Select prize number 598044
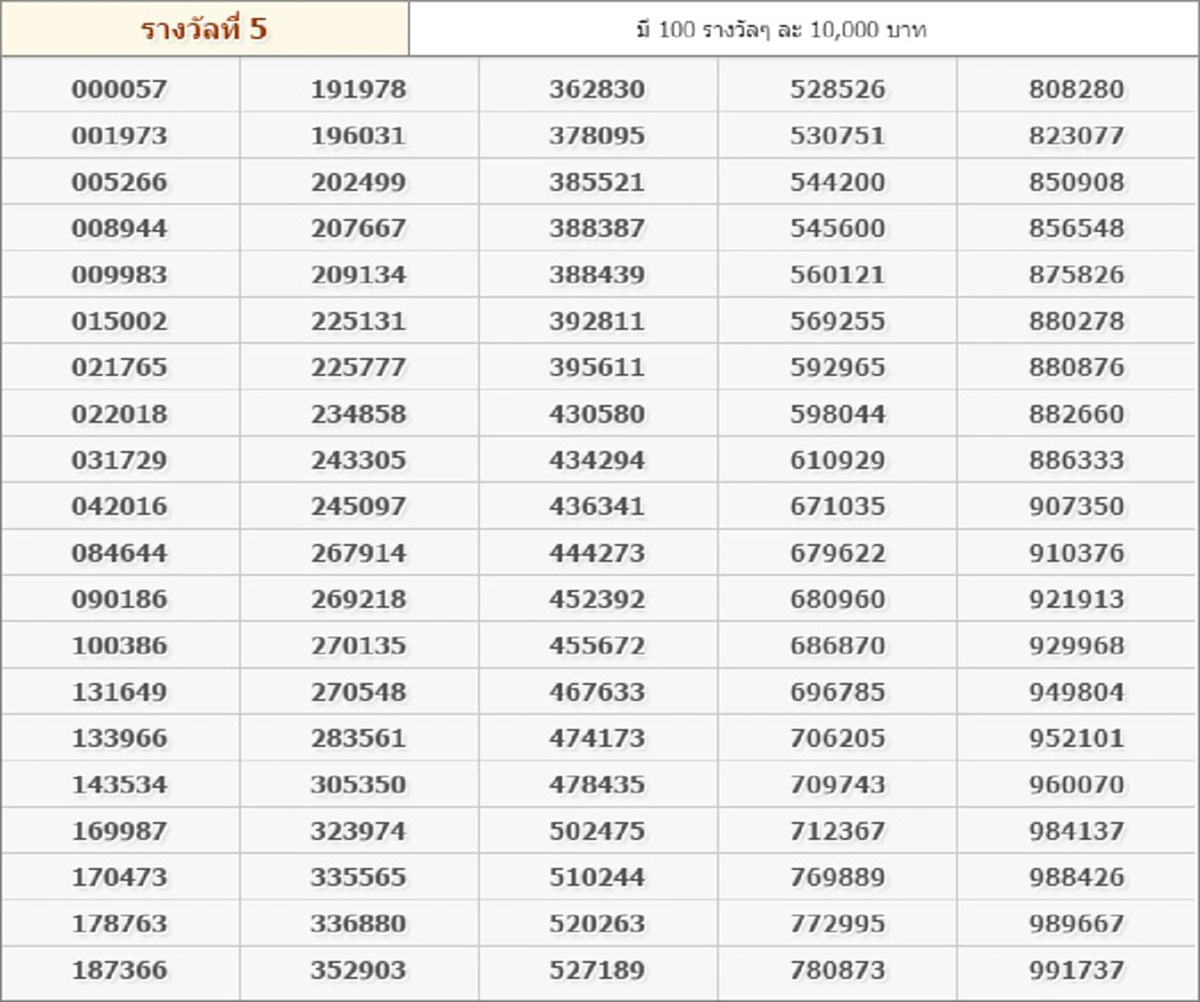 coord(837,413)
